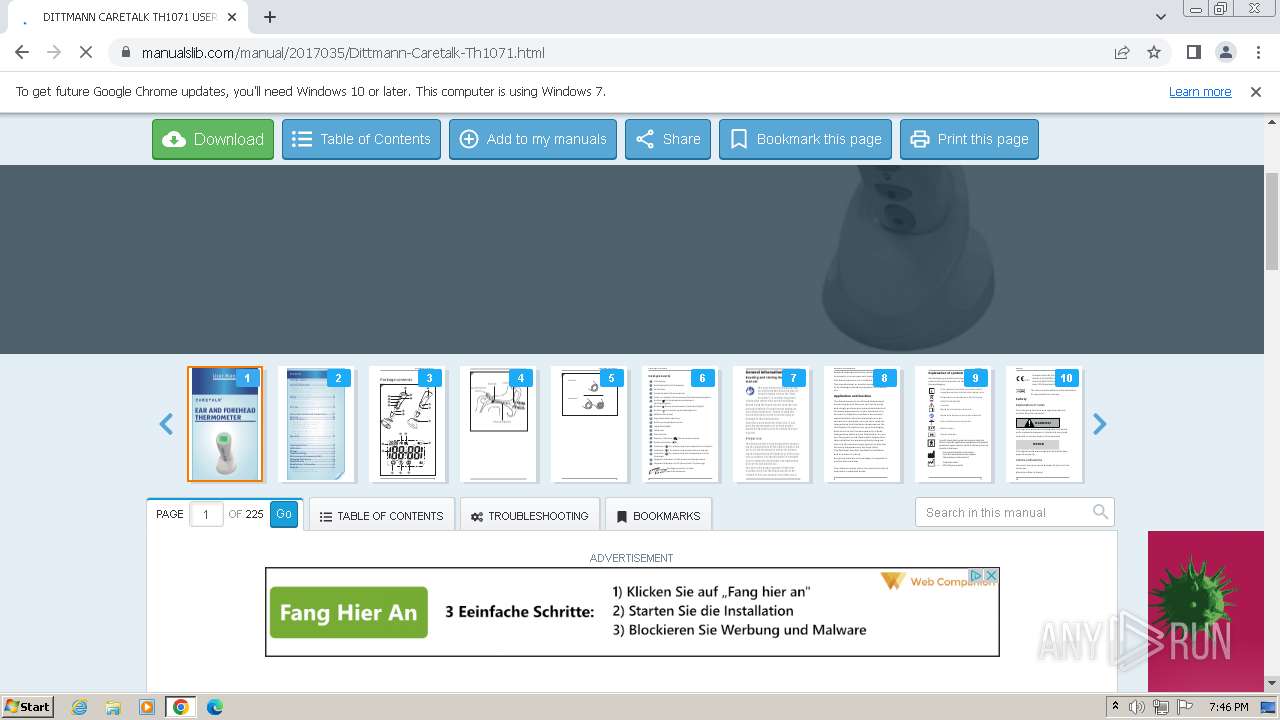1280x720 pixels.
Task: Open page 6 thumbnail
Action: point(680,424)
